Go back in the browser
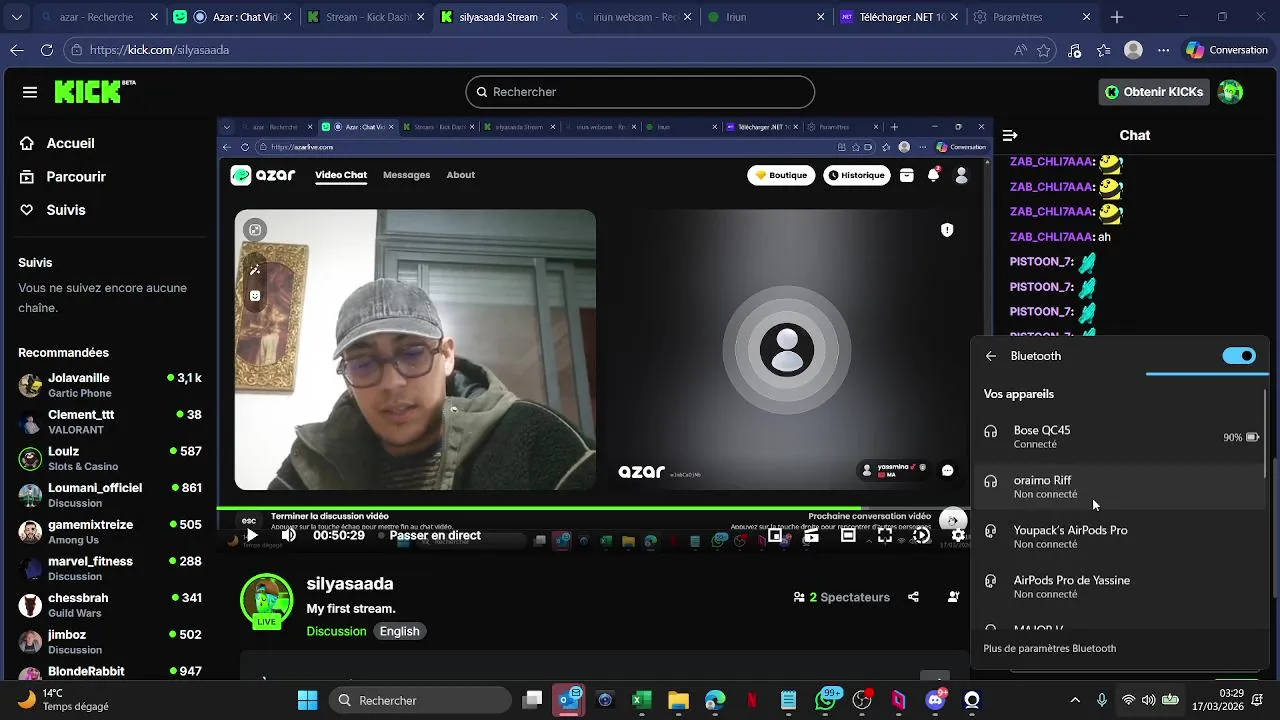1280x720 pixels. tap(17, 50)
